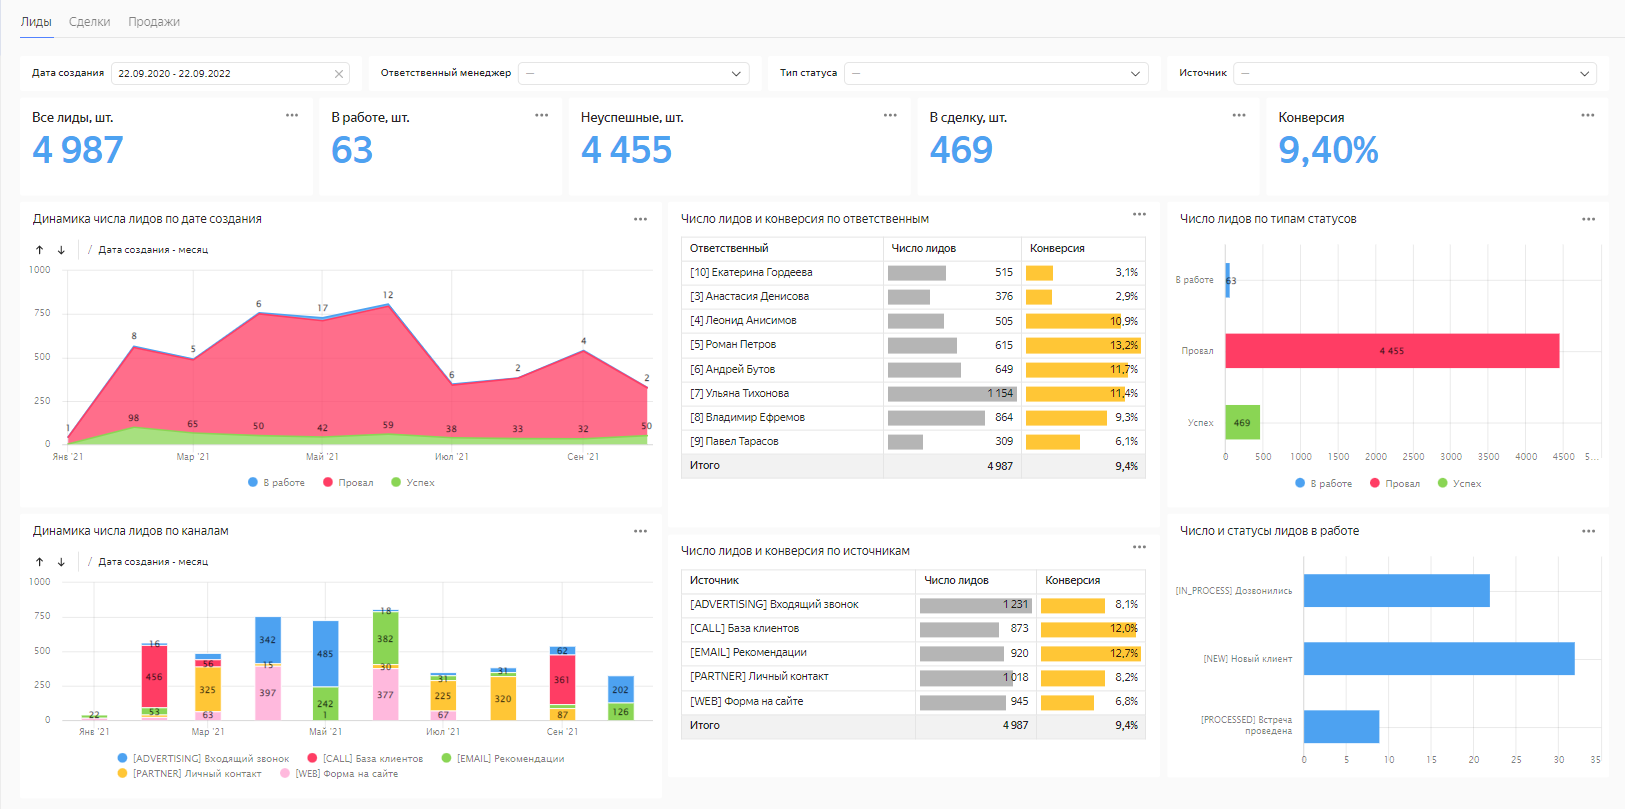
Task: Select source row [EMAIL] Рекомендации
Action: pyautogui.click(x=913, y=653)
